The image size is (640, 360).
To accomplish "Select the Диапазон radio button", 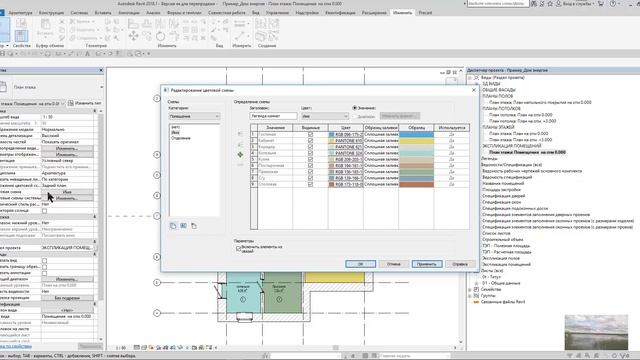I will (355, 116).
